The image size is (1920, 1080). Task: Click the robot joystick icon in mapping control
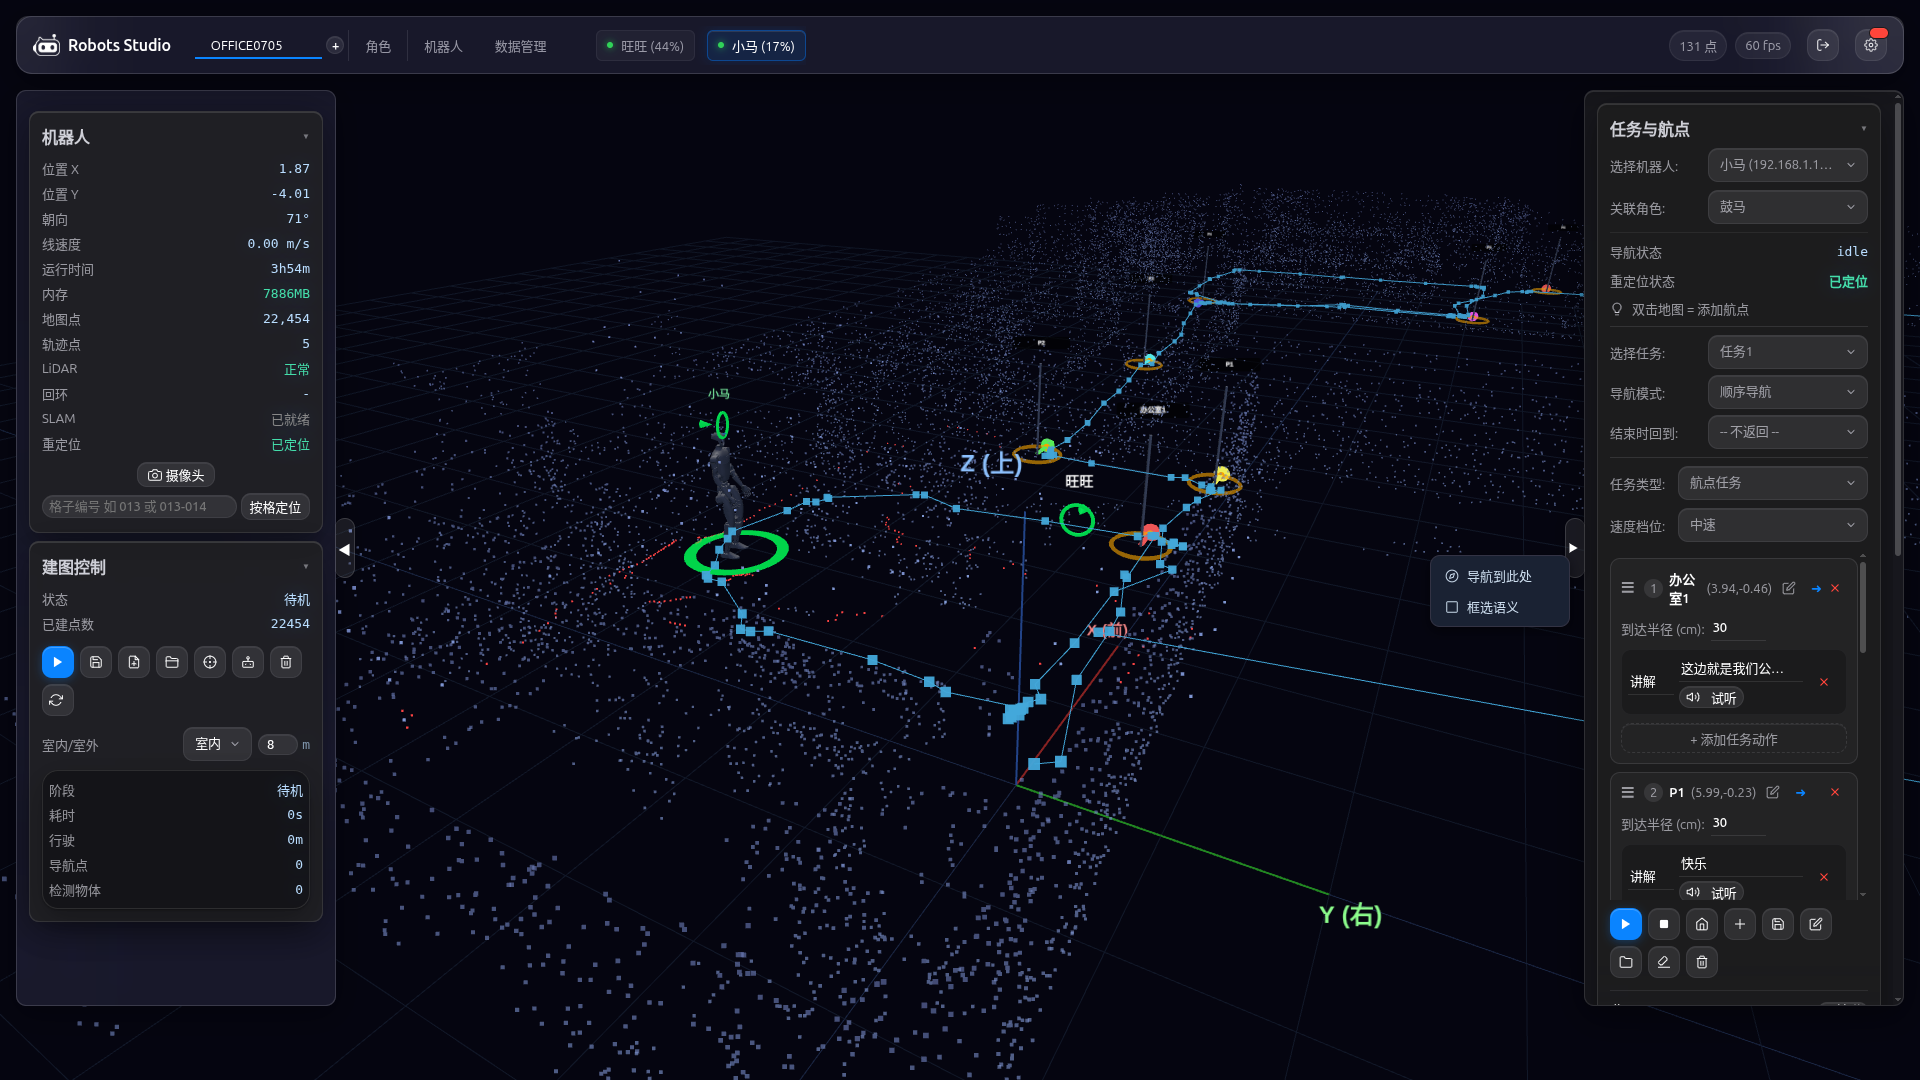(x=248, y=662)
